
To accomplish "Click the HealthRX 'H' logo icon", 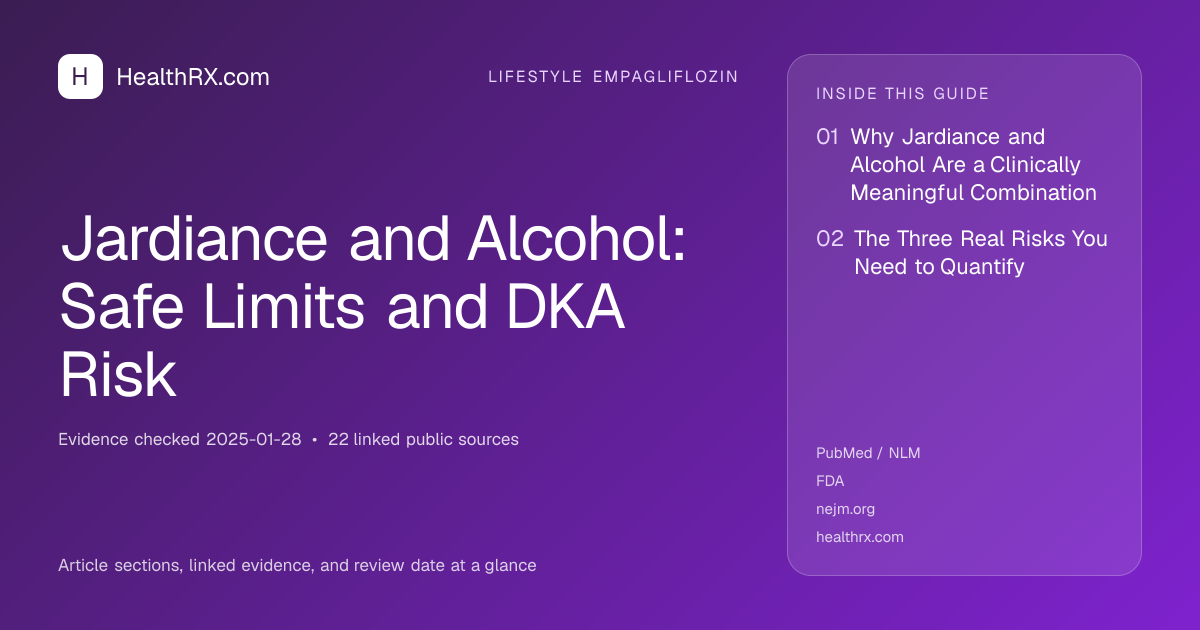I will [80, 76].
